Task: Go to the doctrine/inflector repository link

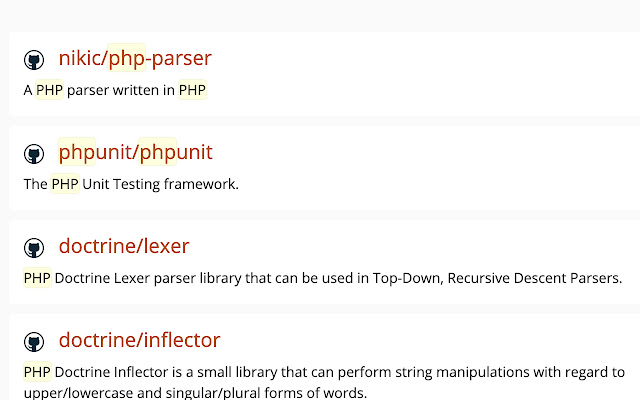Action: click(139, 340)
